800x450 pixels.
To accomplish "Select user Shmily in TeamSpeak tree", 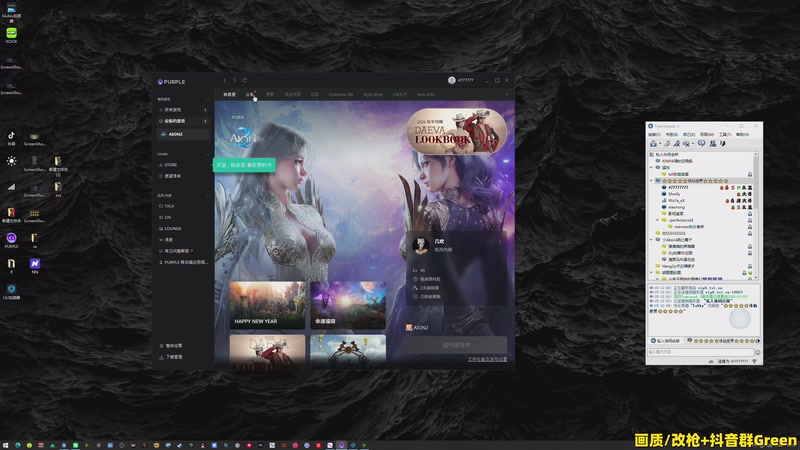I will tap(674, 194).
